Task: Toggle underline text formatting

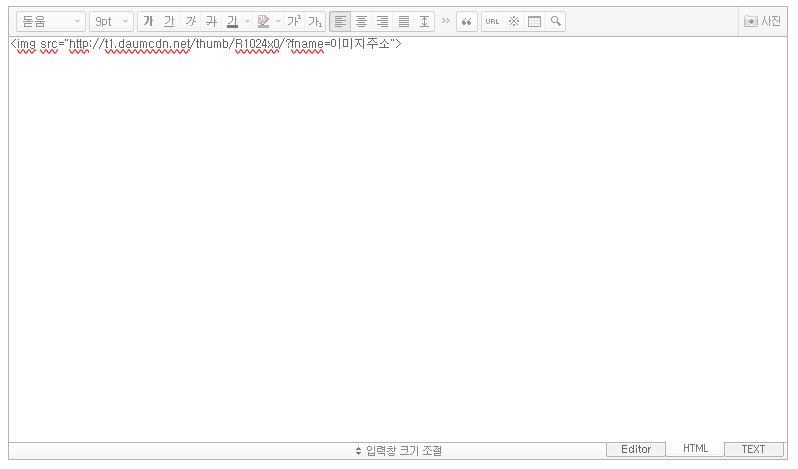Action: (169, 21)
